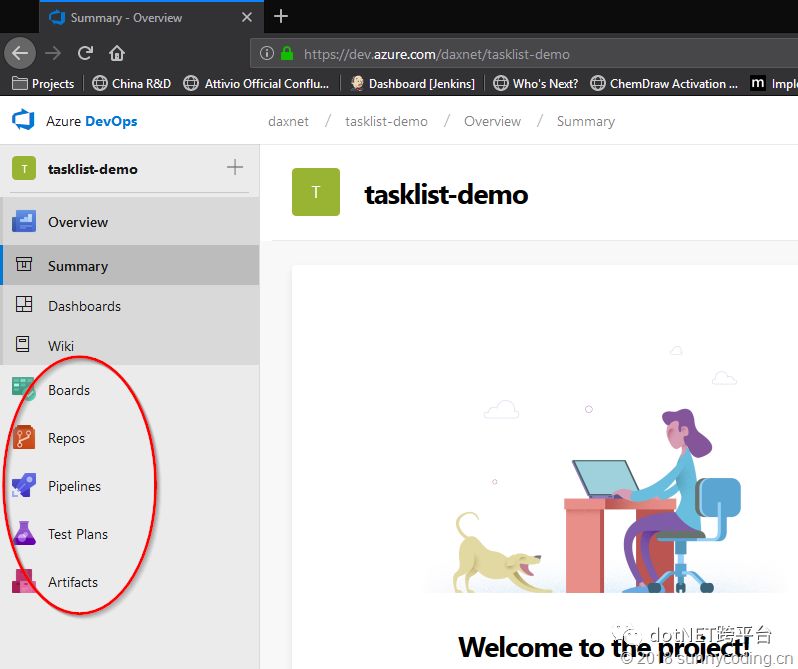This screenshot has width=798, height=669.
Task: Click the Dashboards grid icon
Action: (24, 304)
